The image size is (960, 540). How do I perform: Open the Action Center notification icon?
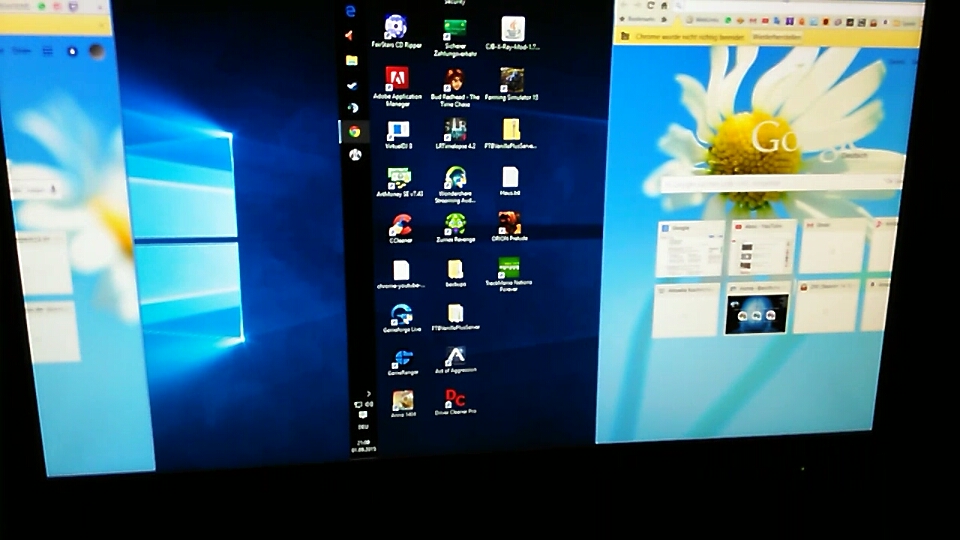tap(363, 415)
